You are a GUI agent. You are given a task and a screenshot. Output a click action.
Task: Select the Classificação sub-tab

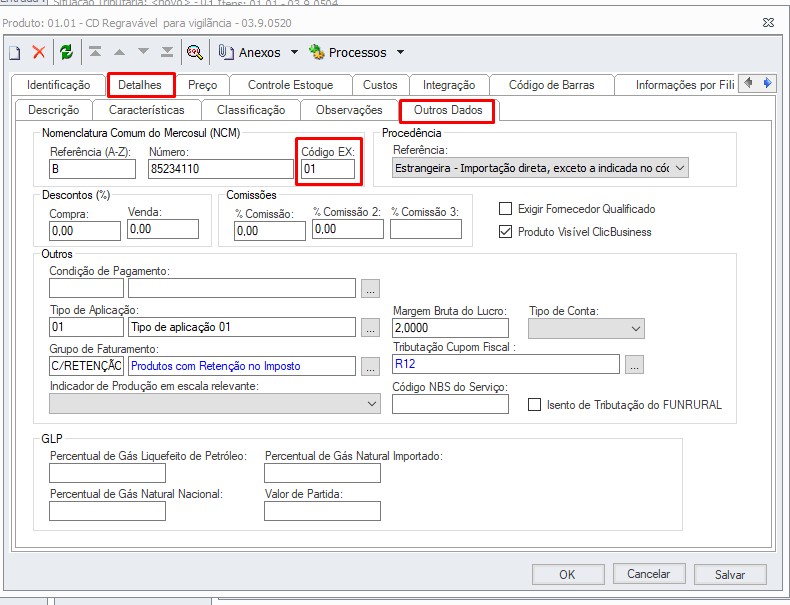point(251,110)
